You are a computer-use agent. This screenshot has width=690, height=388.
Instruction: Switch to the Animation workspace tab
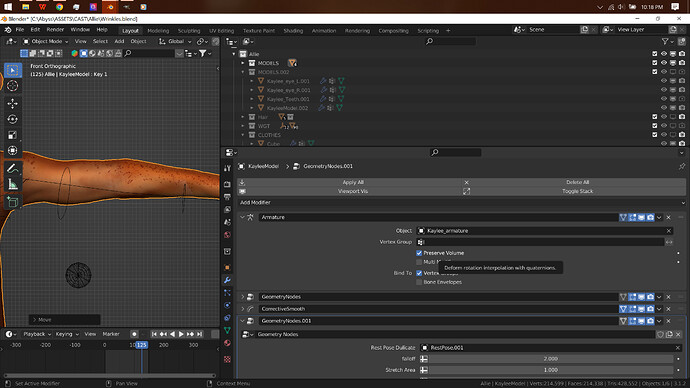[323, 31]
